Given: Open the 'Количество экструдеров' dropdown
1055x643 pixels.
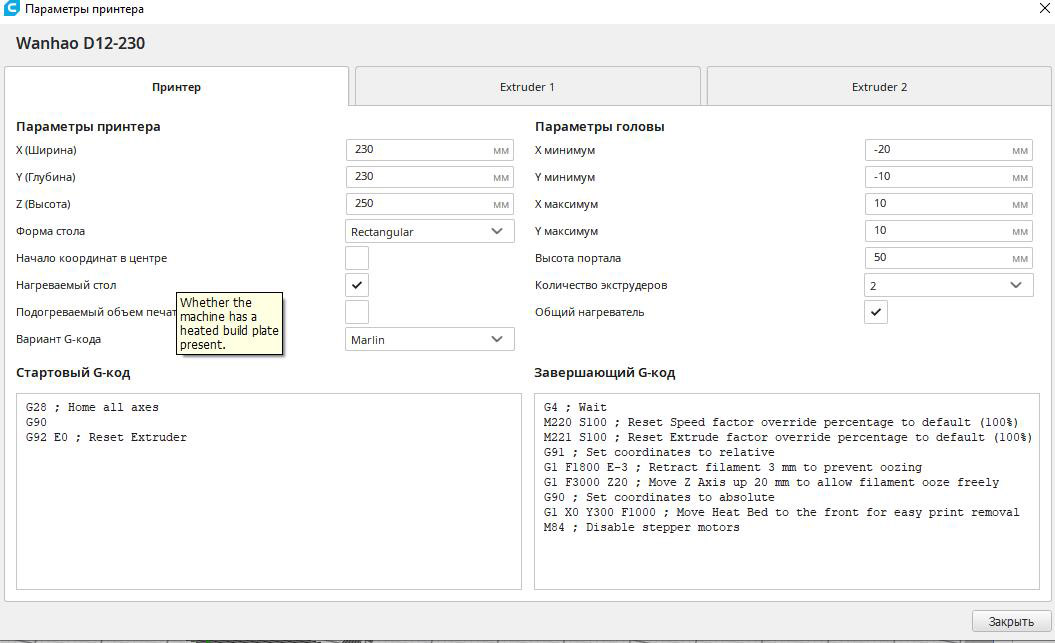Looking at the screenshot, I should (948, 285).
